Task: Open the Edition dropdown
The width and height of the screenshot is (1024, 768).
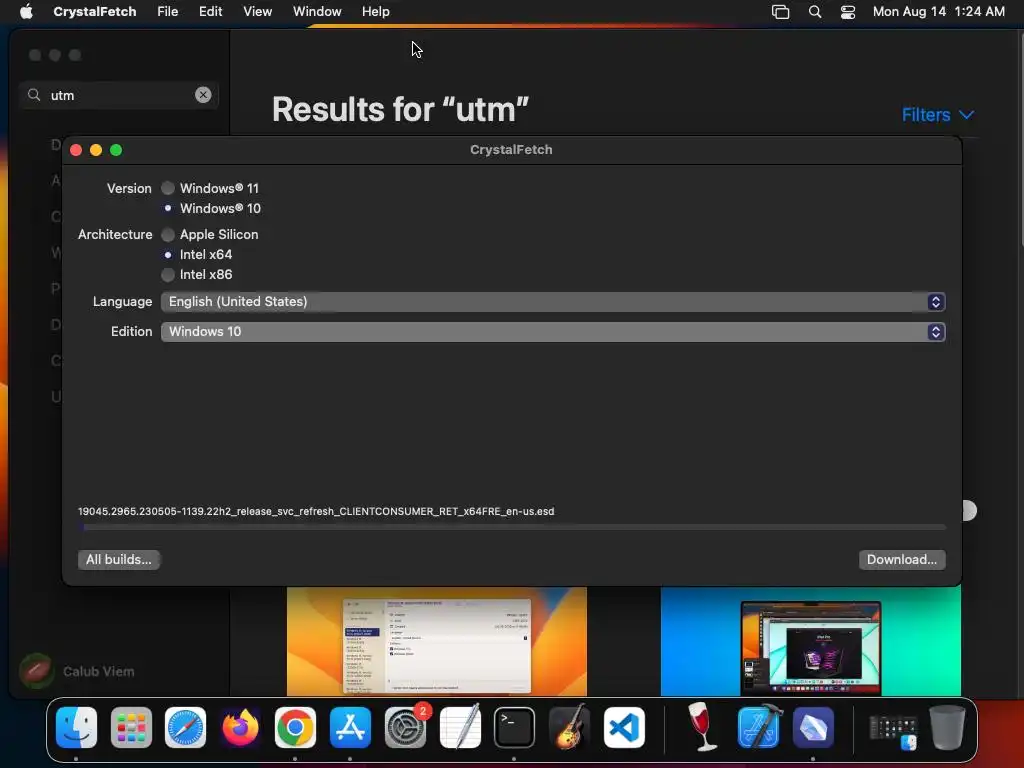Action: 553,332
